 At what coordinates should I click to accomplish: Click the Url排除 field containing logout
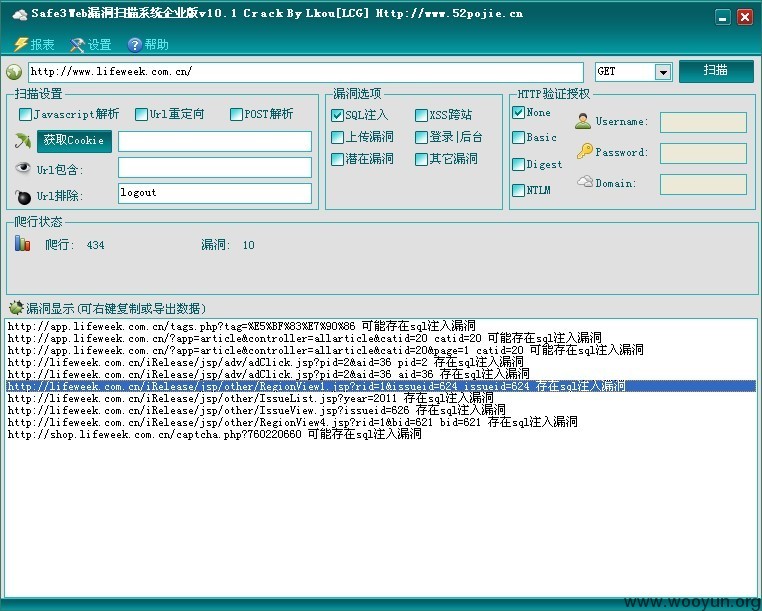pos(215,193)
